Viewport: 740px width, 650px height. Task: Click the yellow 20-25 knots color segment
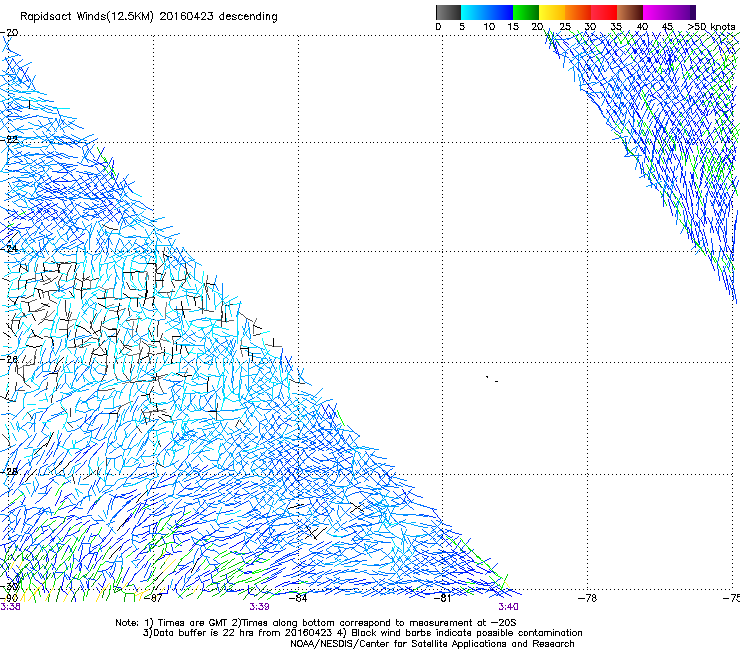(552, 12)
